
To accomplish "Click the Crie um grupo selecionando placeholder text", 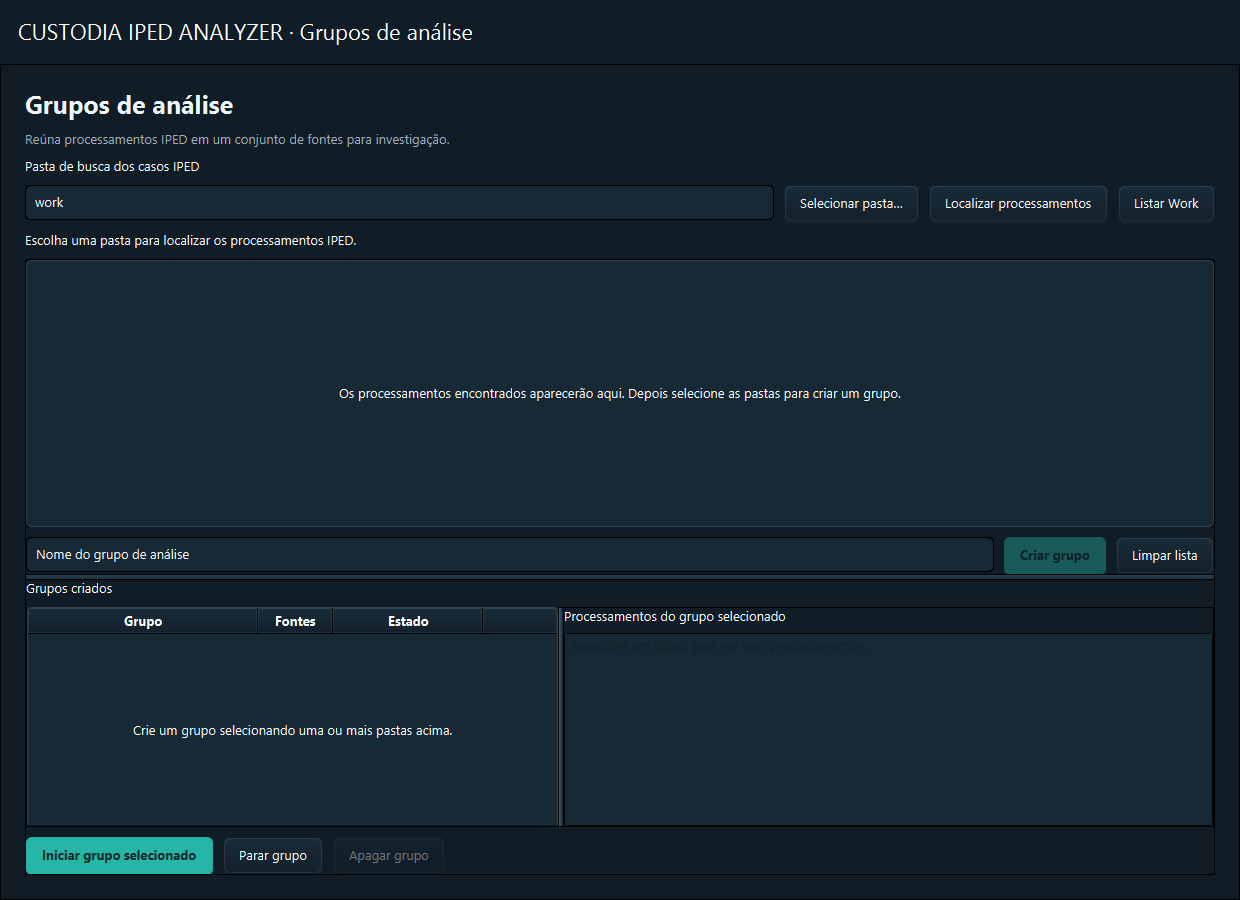I will pyautogui.click(x=293, y=731).
